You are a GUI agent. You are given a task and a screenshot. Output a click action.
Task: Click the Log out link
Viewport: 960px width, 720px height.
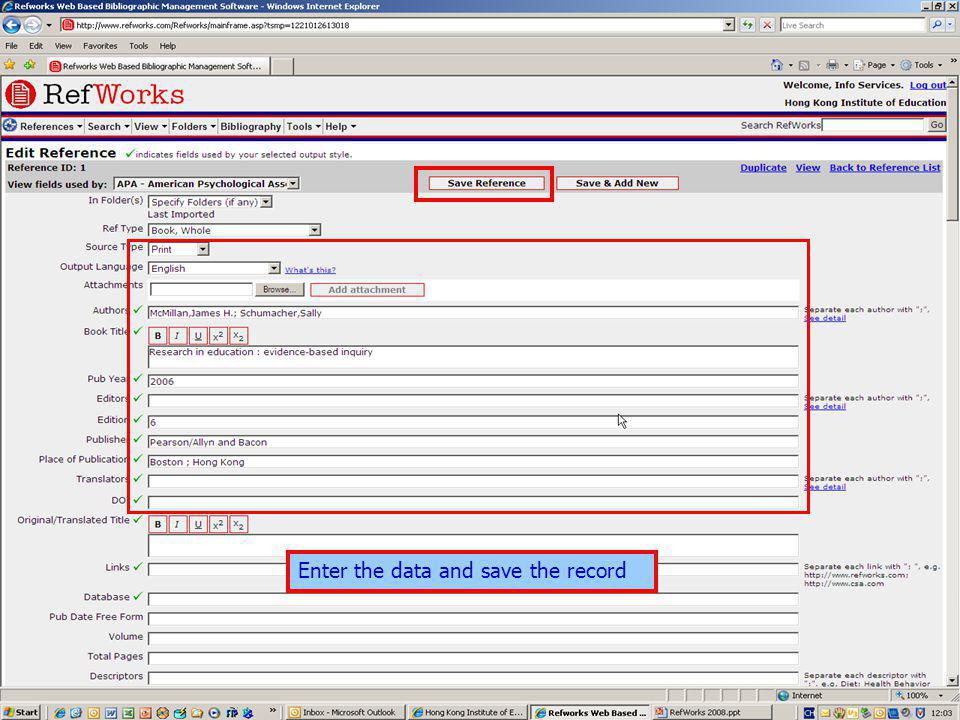(x=928, y=85)
